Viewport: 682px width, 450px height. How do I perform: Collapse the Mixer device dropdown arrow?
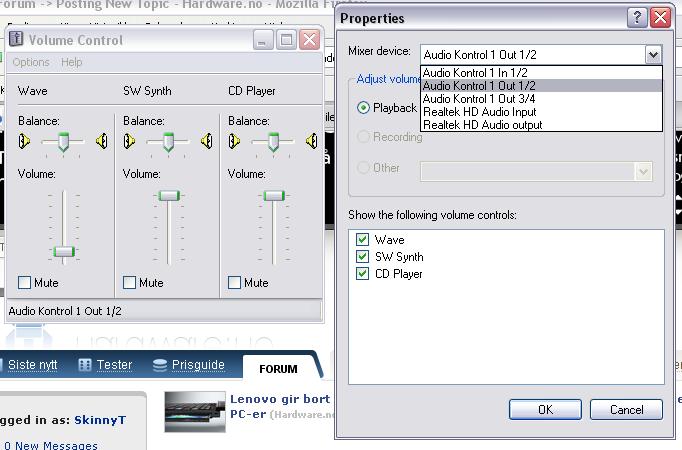coord(653,55)
